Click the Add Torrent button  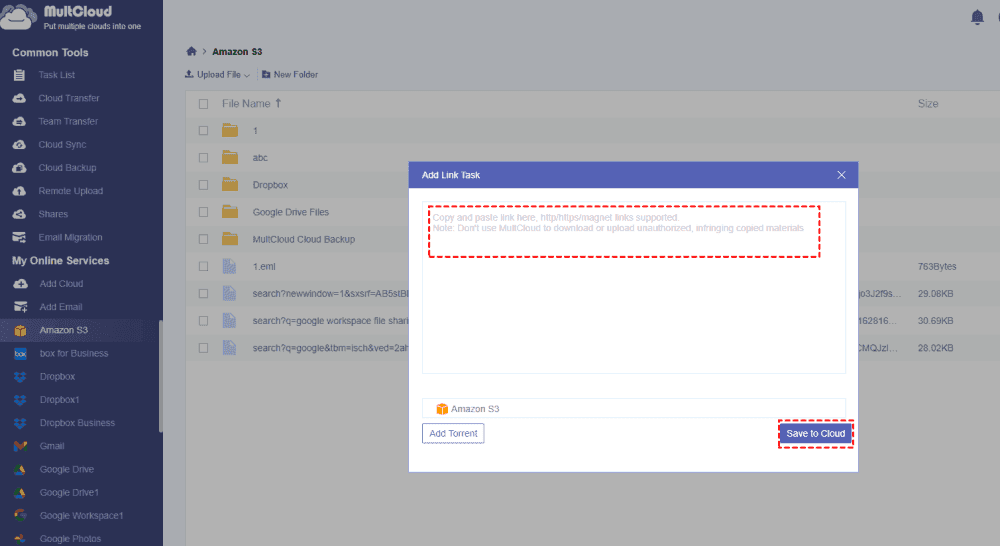[x=453, y=433]
